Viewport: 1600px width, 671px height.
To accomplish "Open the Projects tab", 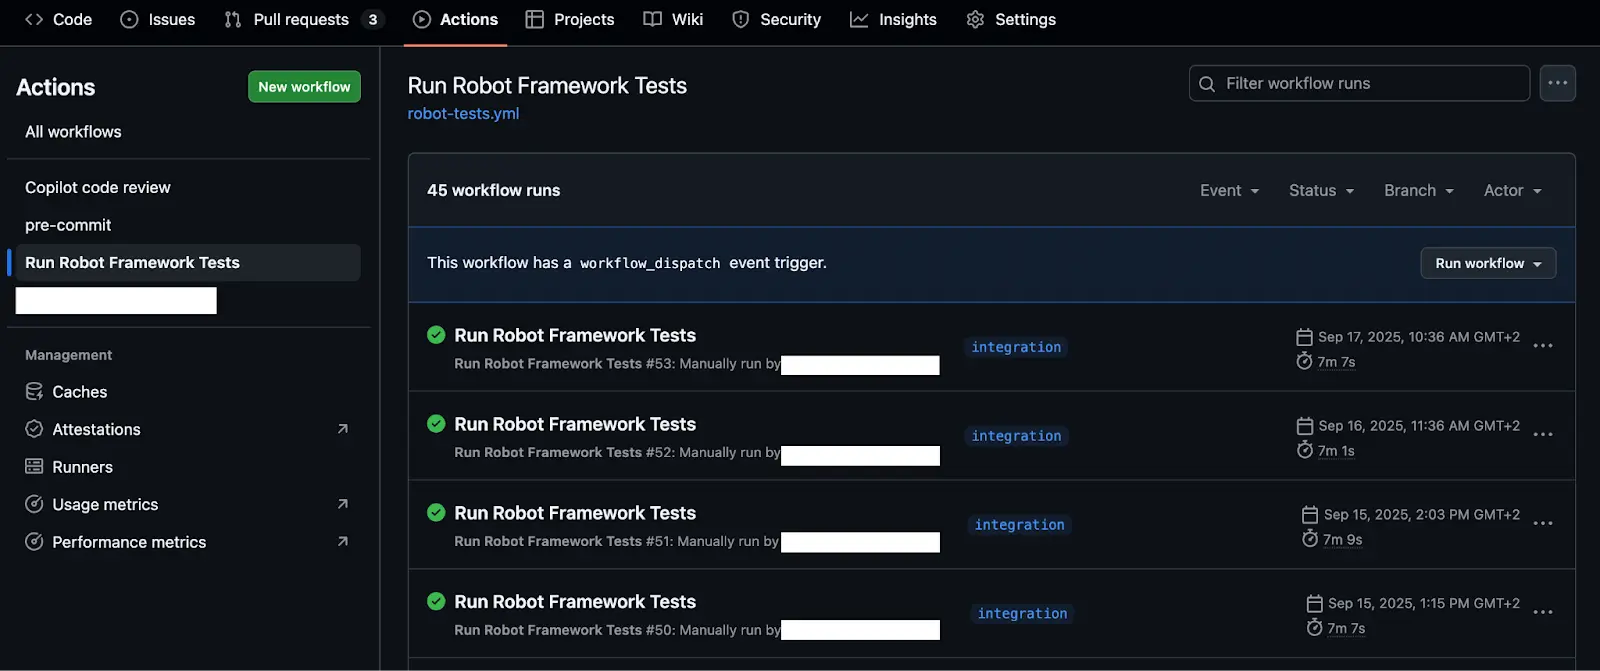I will [570, 19].
